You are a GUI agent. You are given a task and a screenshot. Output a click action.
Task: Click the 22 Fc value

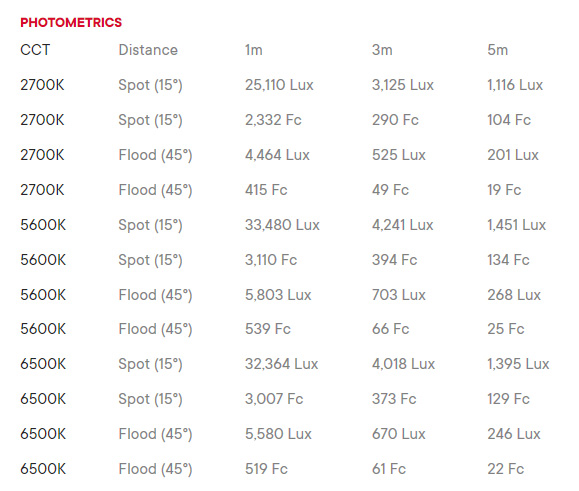(x=506, y=469)
